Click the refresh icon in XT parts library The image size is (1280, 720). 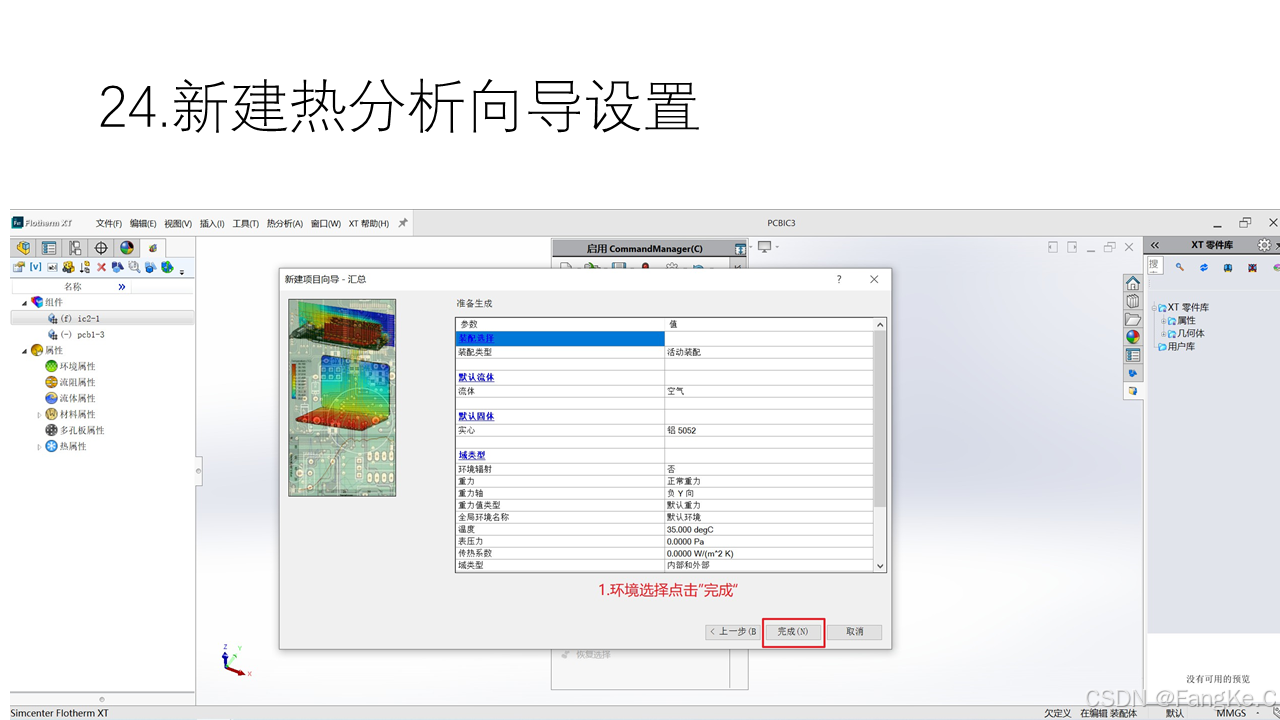[1204, 267]
